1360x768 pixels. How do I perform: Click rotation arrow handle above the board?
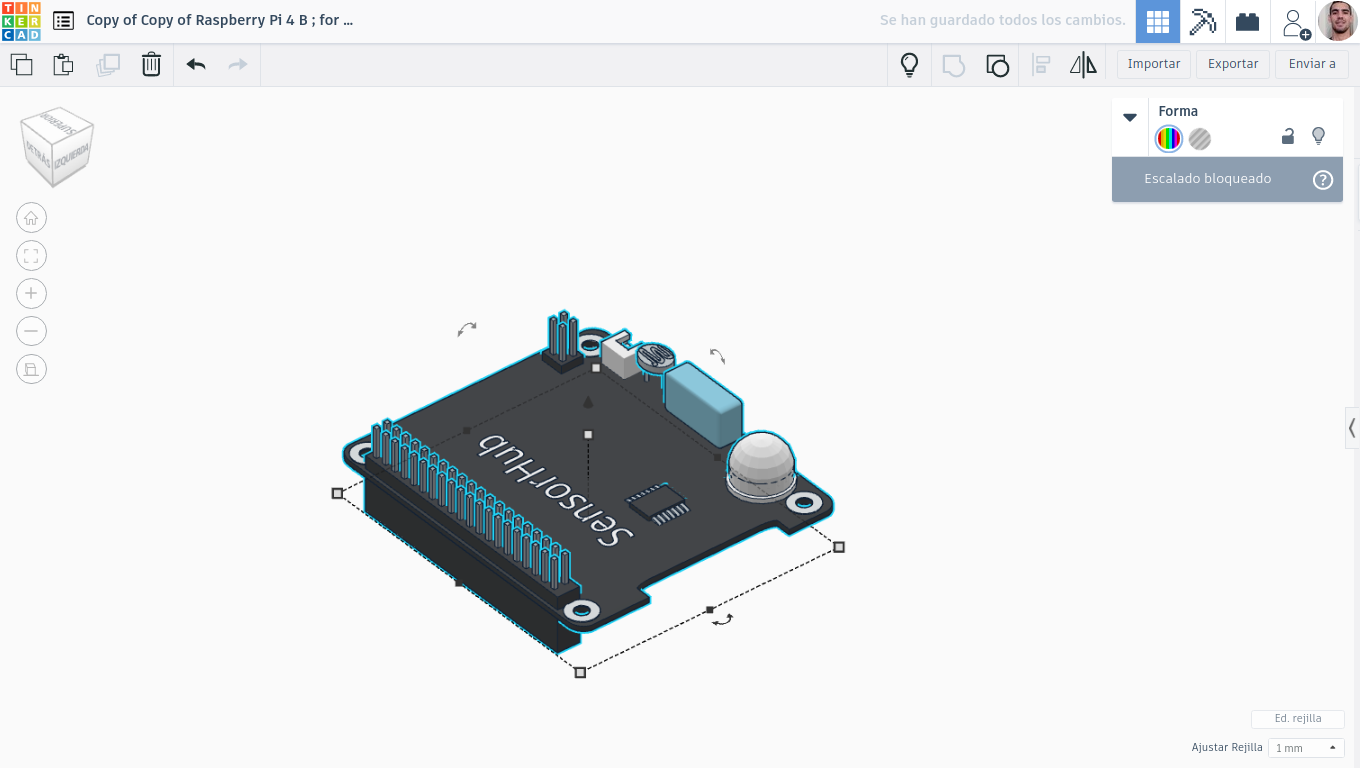click(467, 328)
